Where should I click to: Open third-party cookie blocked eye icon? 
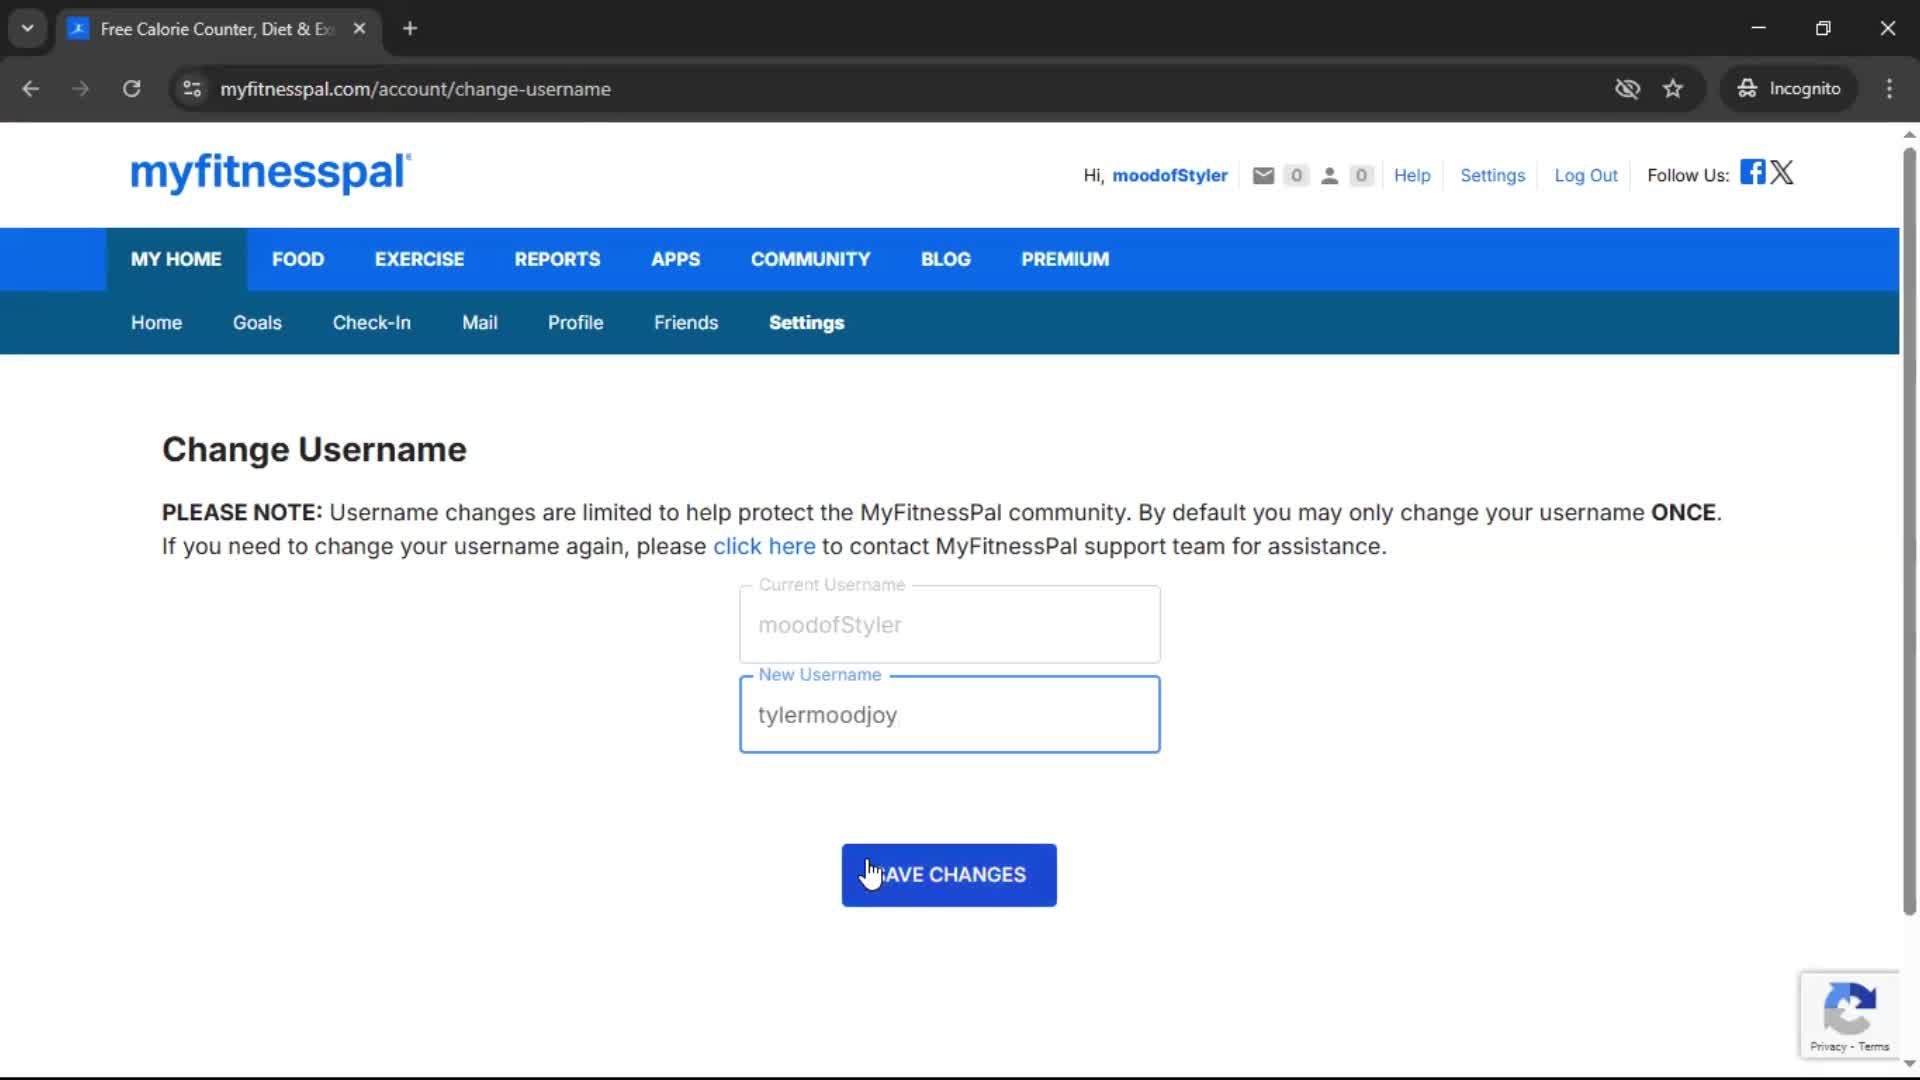1627,89
